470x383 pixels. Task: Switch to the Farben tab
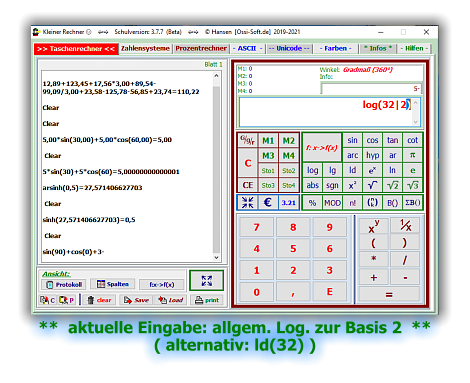(335, 48)
